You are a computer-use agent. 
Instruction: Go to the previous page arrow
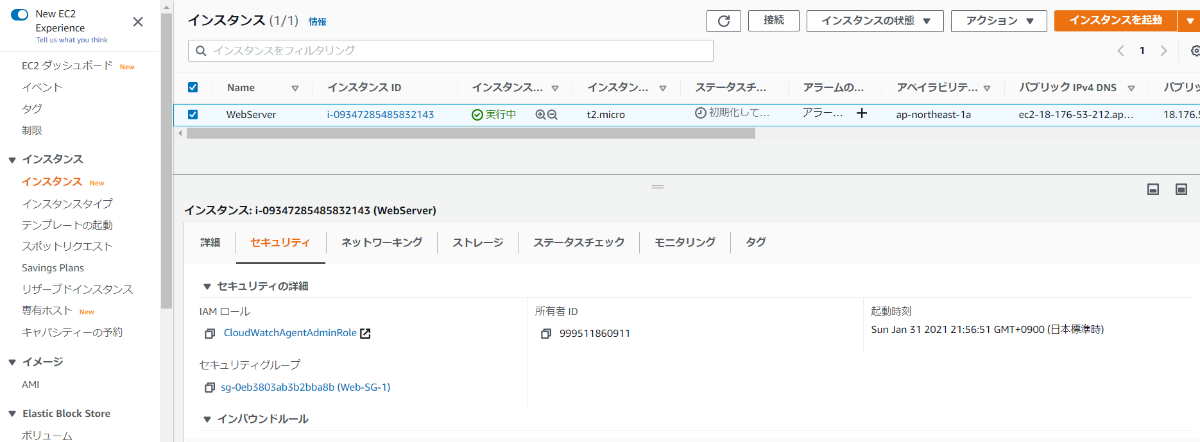(1121, 50)
